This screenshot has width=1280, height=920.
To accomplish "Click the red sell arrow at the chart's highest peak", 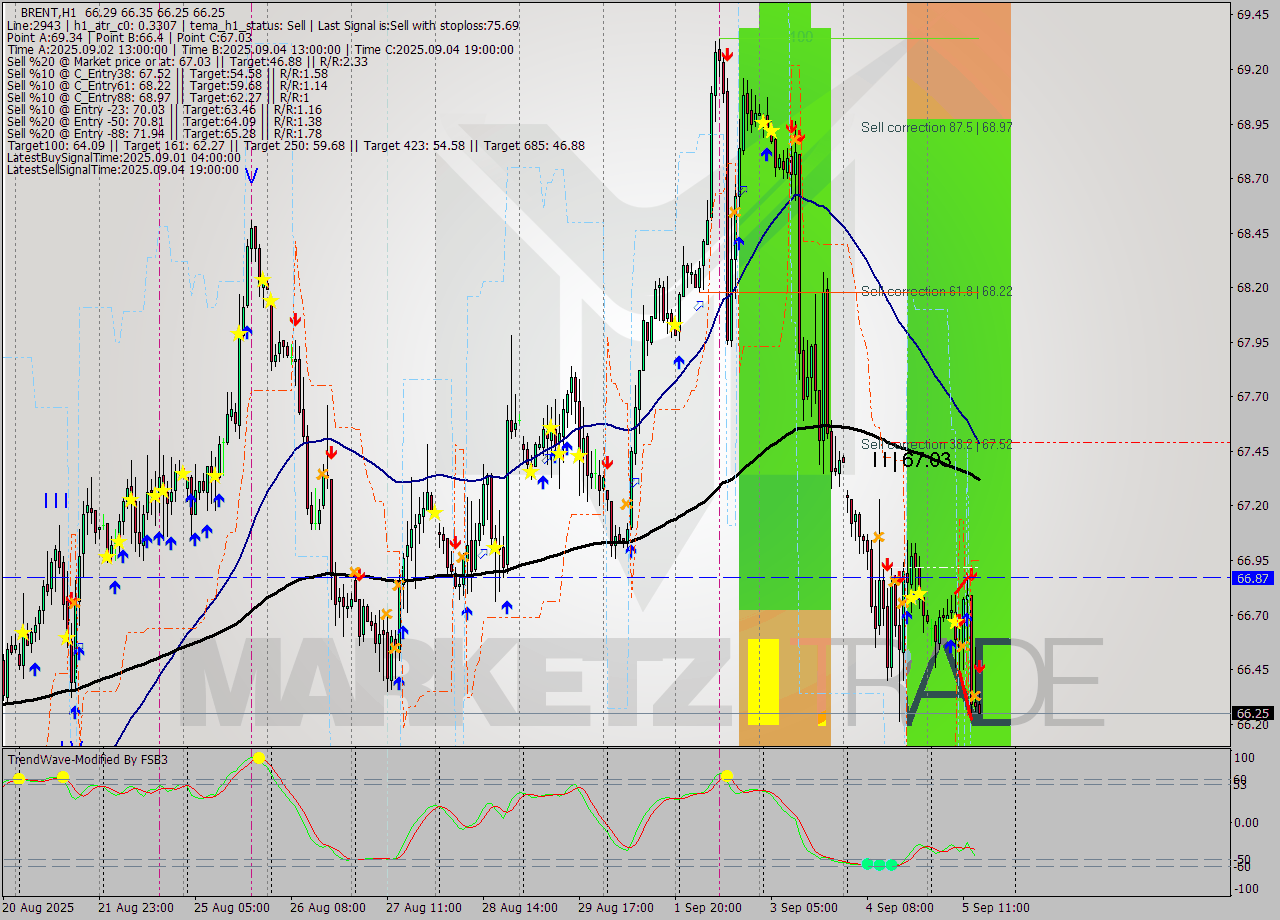I will (727, 55).
